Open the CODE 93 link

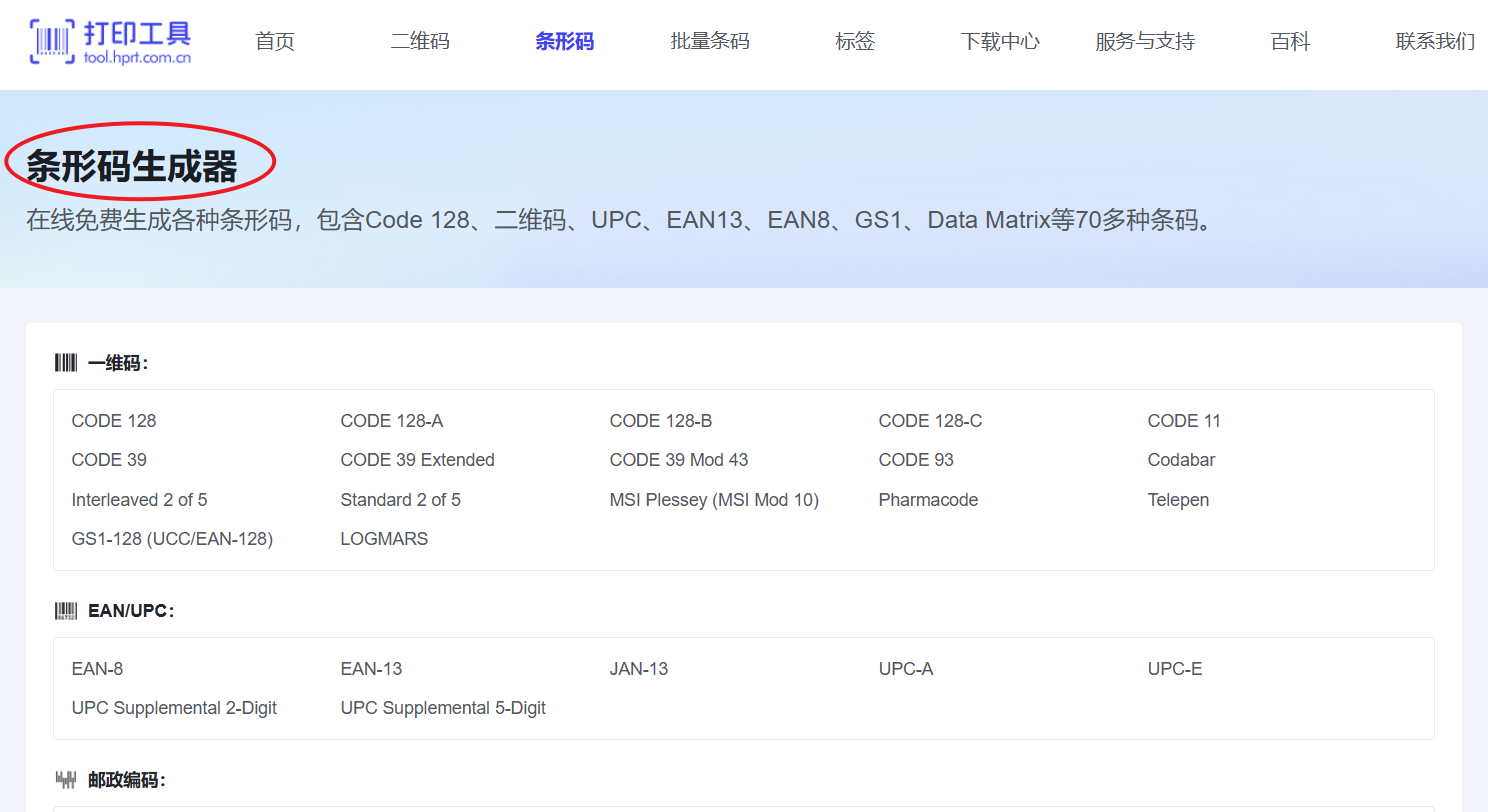(x=916, y=460)
